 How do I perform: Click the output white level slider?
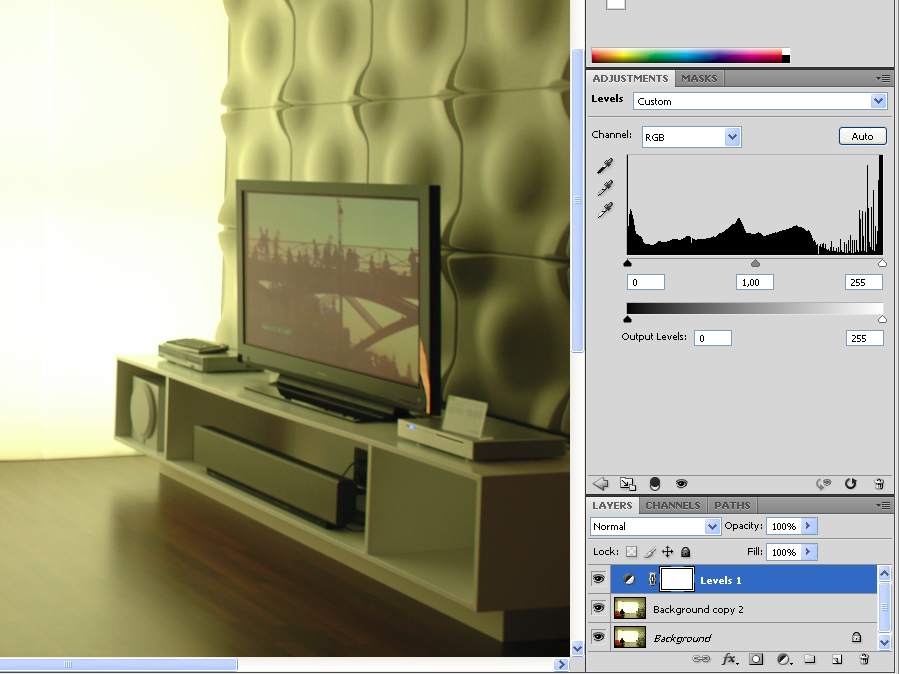(x=882, y=319)
